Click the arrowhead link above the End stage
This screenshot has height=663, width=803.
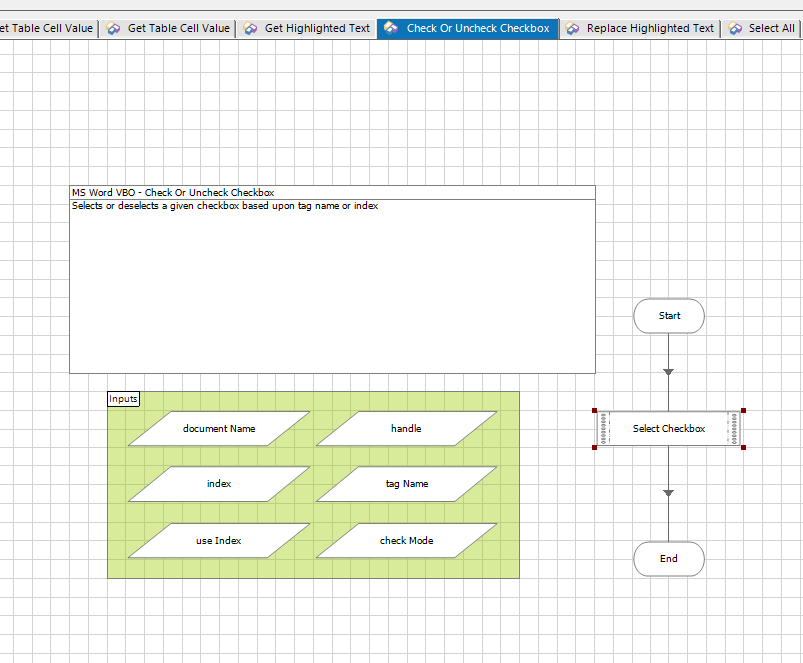coord(669,493)
